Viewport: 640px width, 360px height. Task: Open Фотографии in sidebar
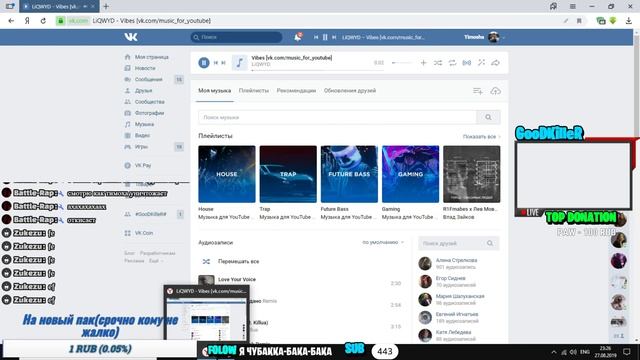point(144,113)
